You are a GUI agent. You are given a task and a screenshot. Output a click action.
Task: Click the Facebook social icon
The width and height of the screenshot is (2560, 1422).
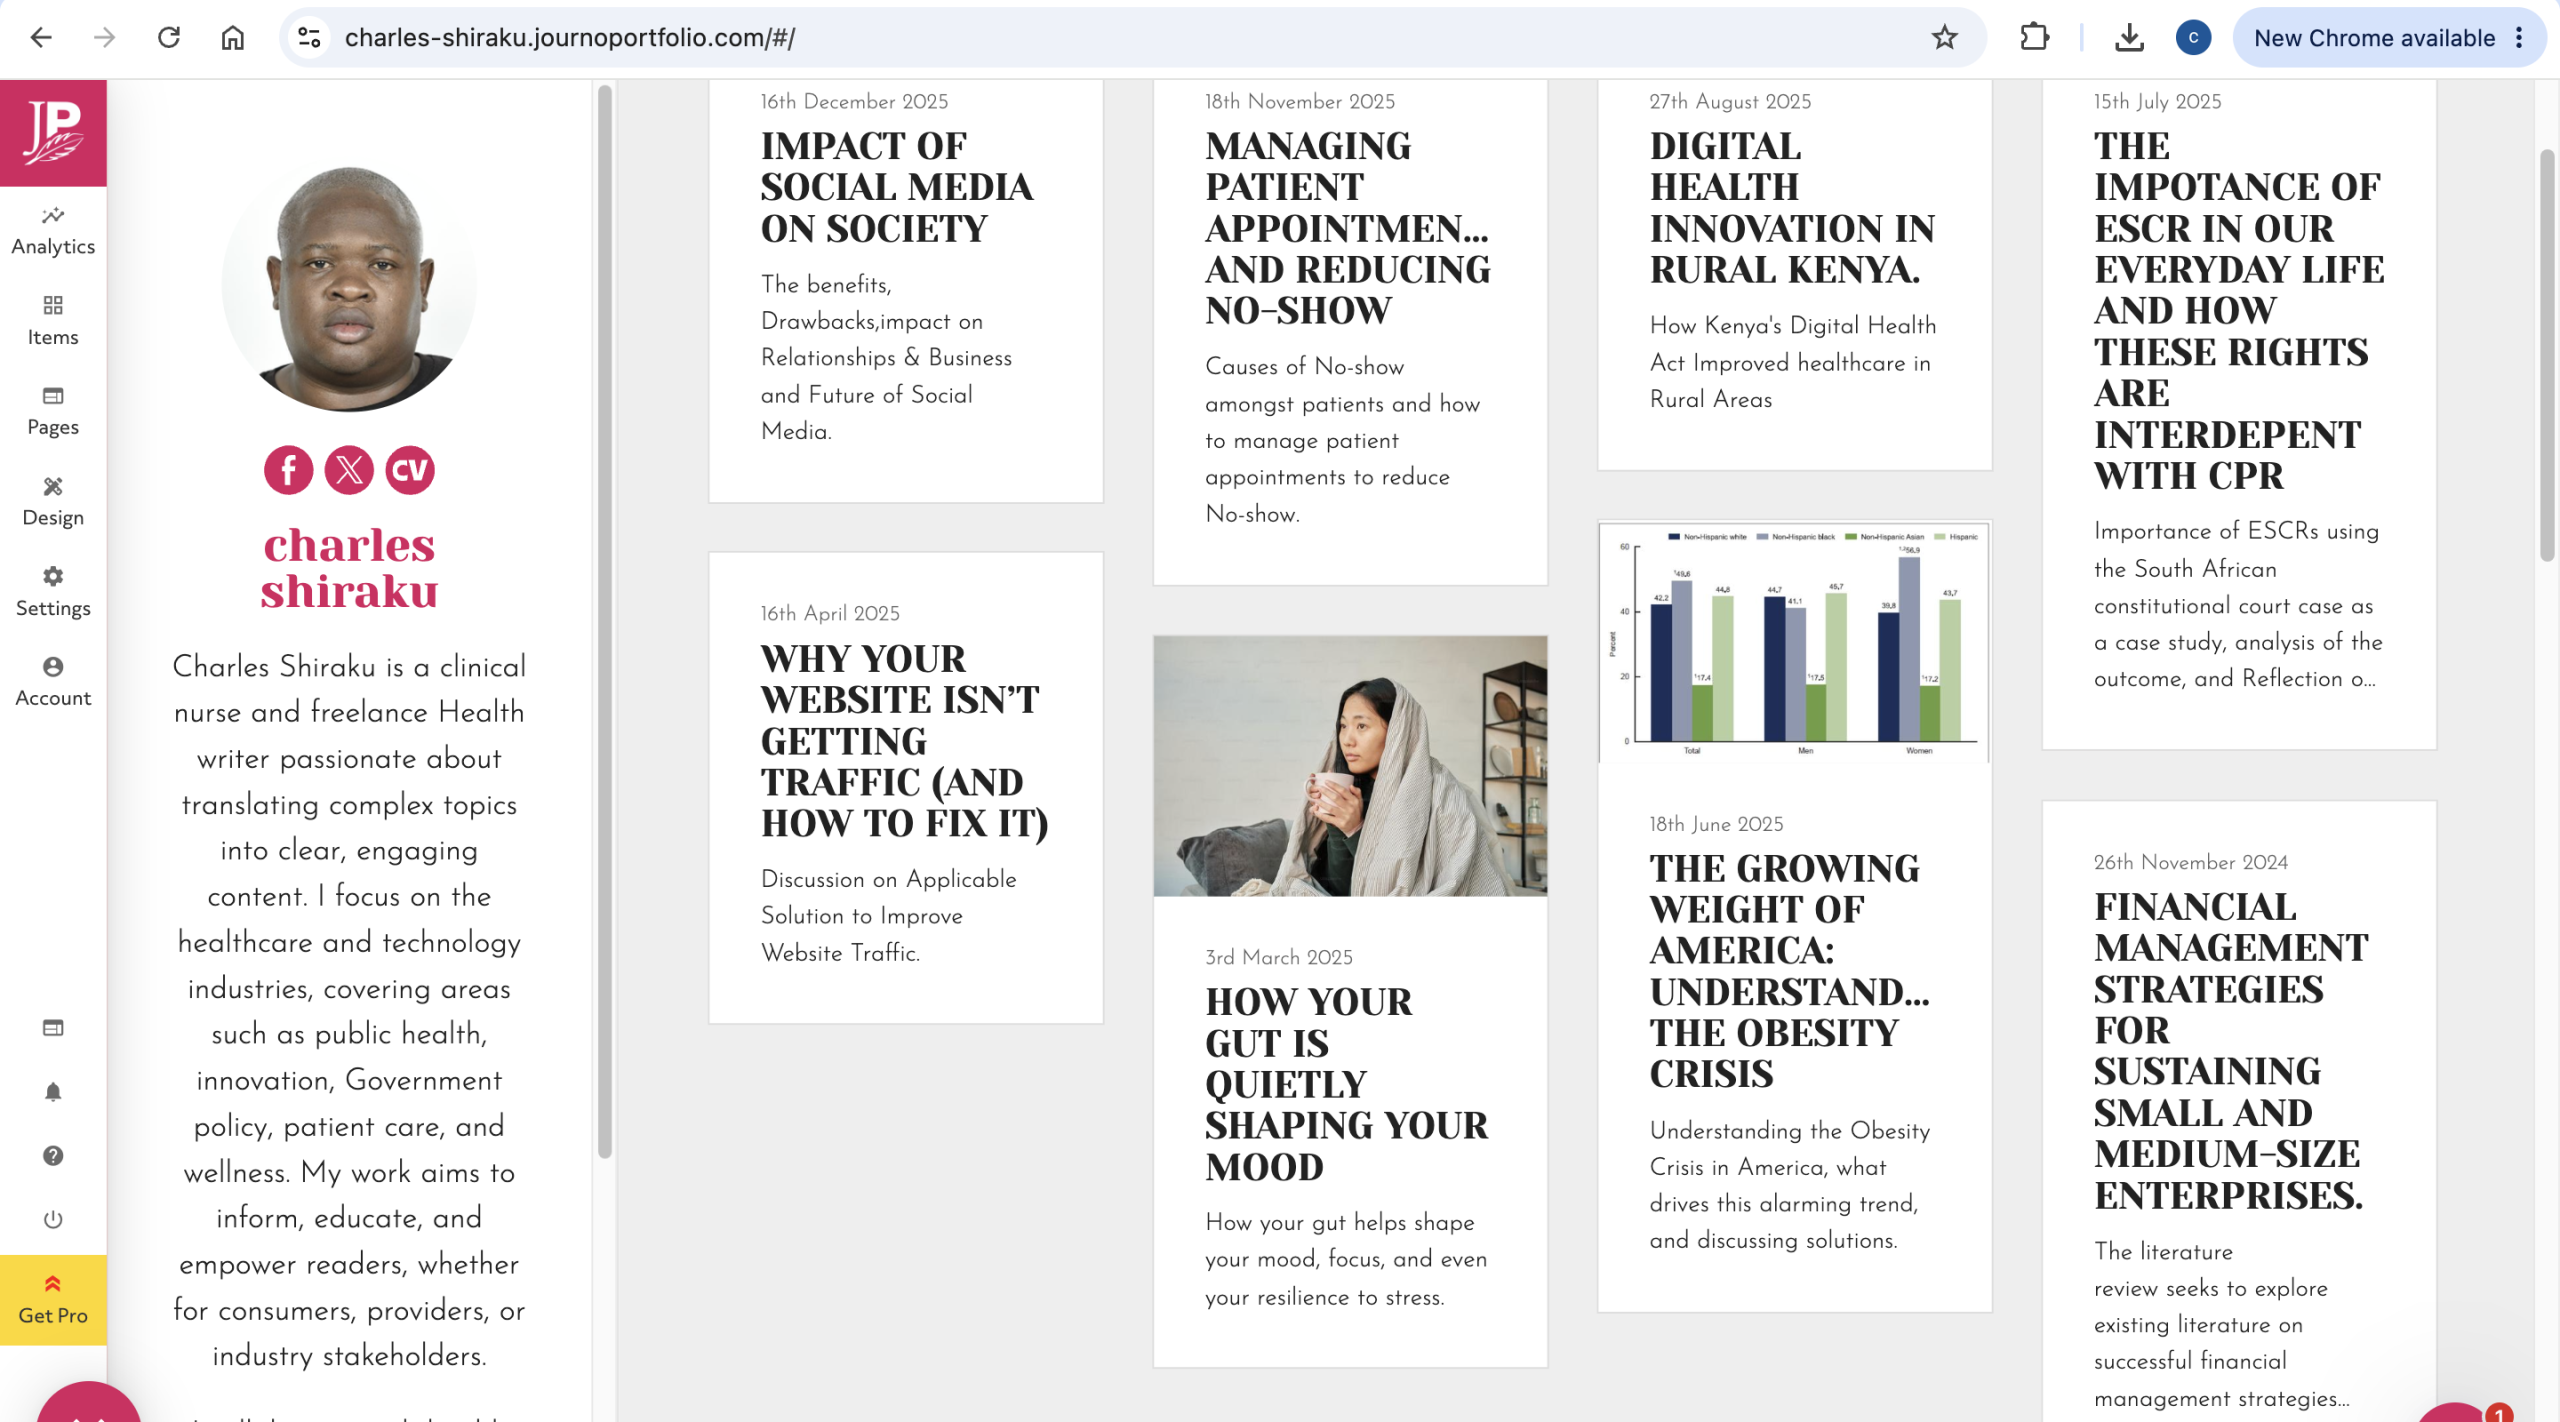tap(288, 470)
